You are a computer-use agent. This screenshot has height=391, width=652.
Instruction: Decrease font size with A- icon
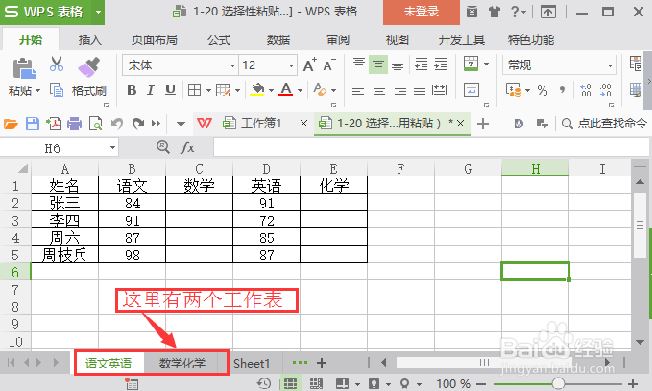coord(329,65)
